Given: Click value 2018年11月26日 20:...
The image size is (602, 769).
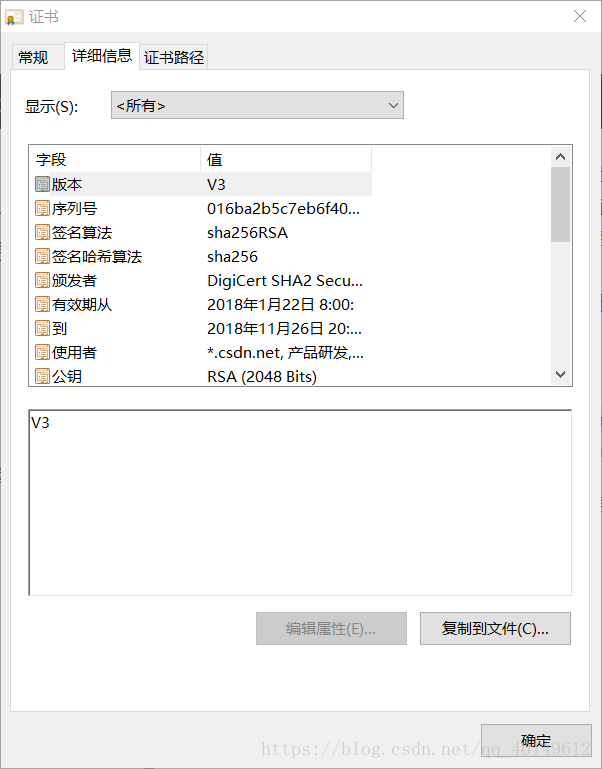Looking at the screenshot, I should tap(285, 329).
